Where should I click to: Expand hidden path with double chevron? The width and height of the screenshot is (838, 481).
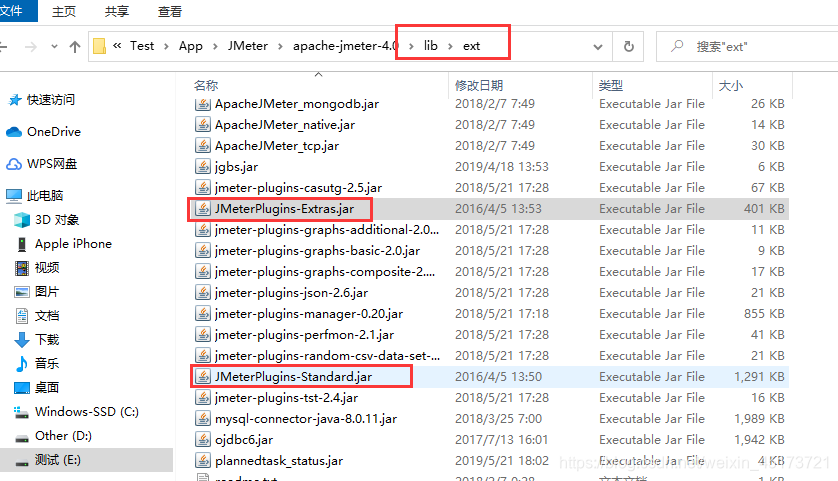(117, 46)
